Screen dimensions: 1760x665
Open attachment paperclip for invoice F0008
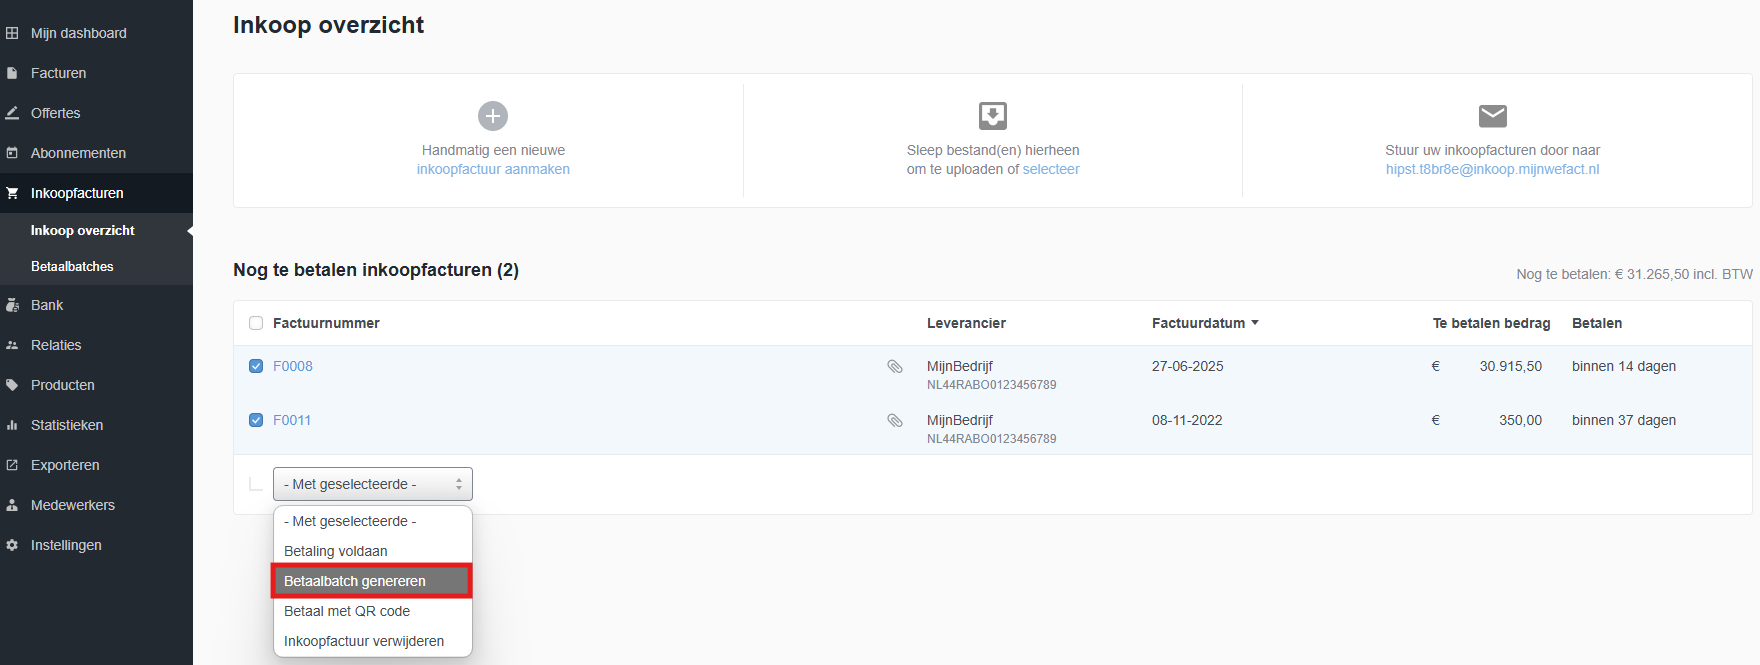[x=895, y=367]
